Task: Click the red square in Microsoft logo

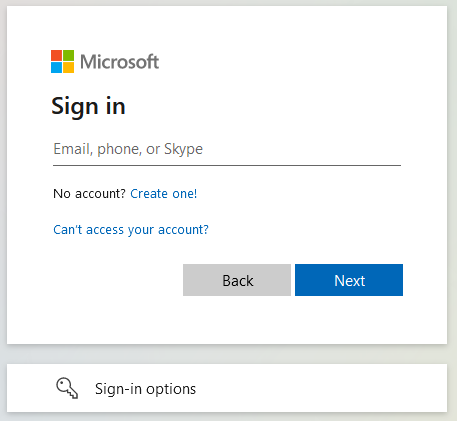Action: tap(56, 55)
